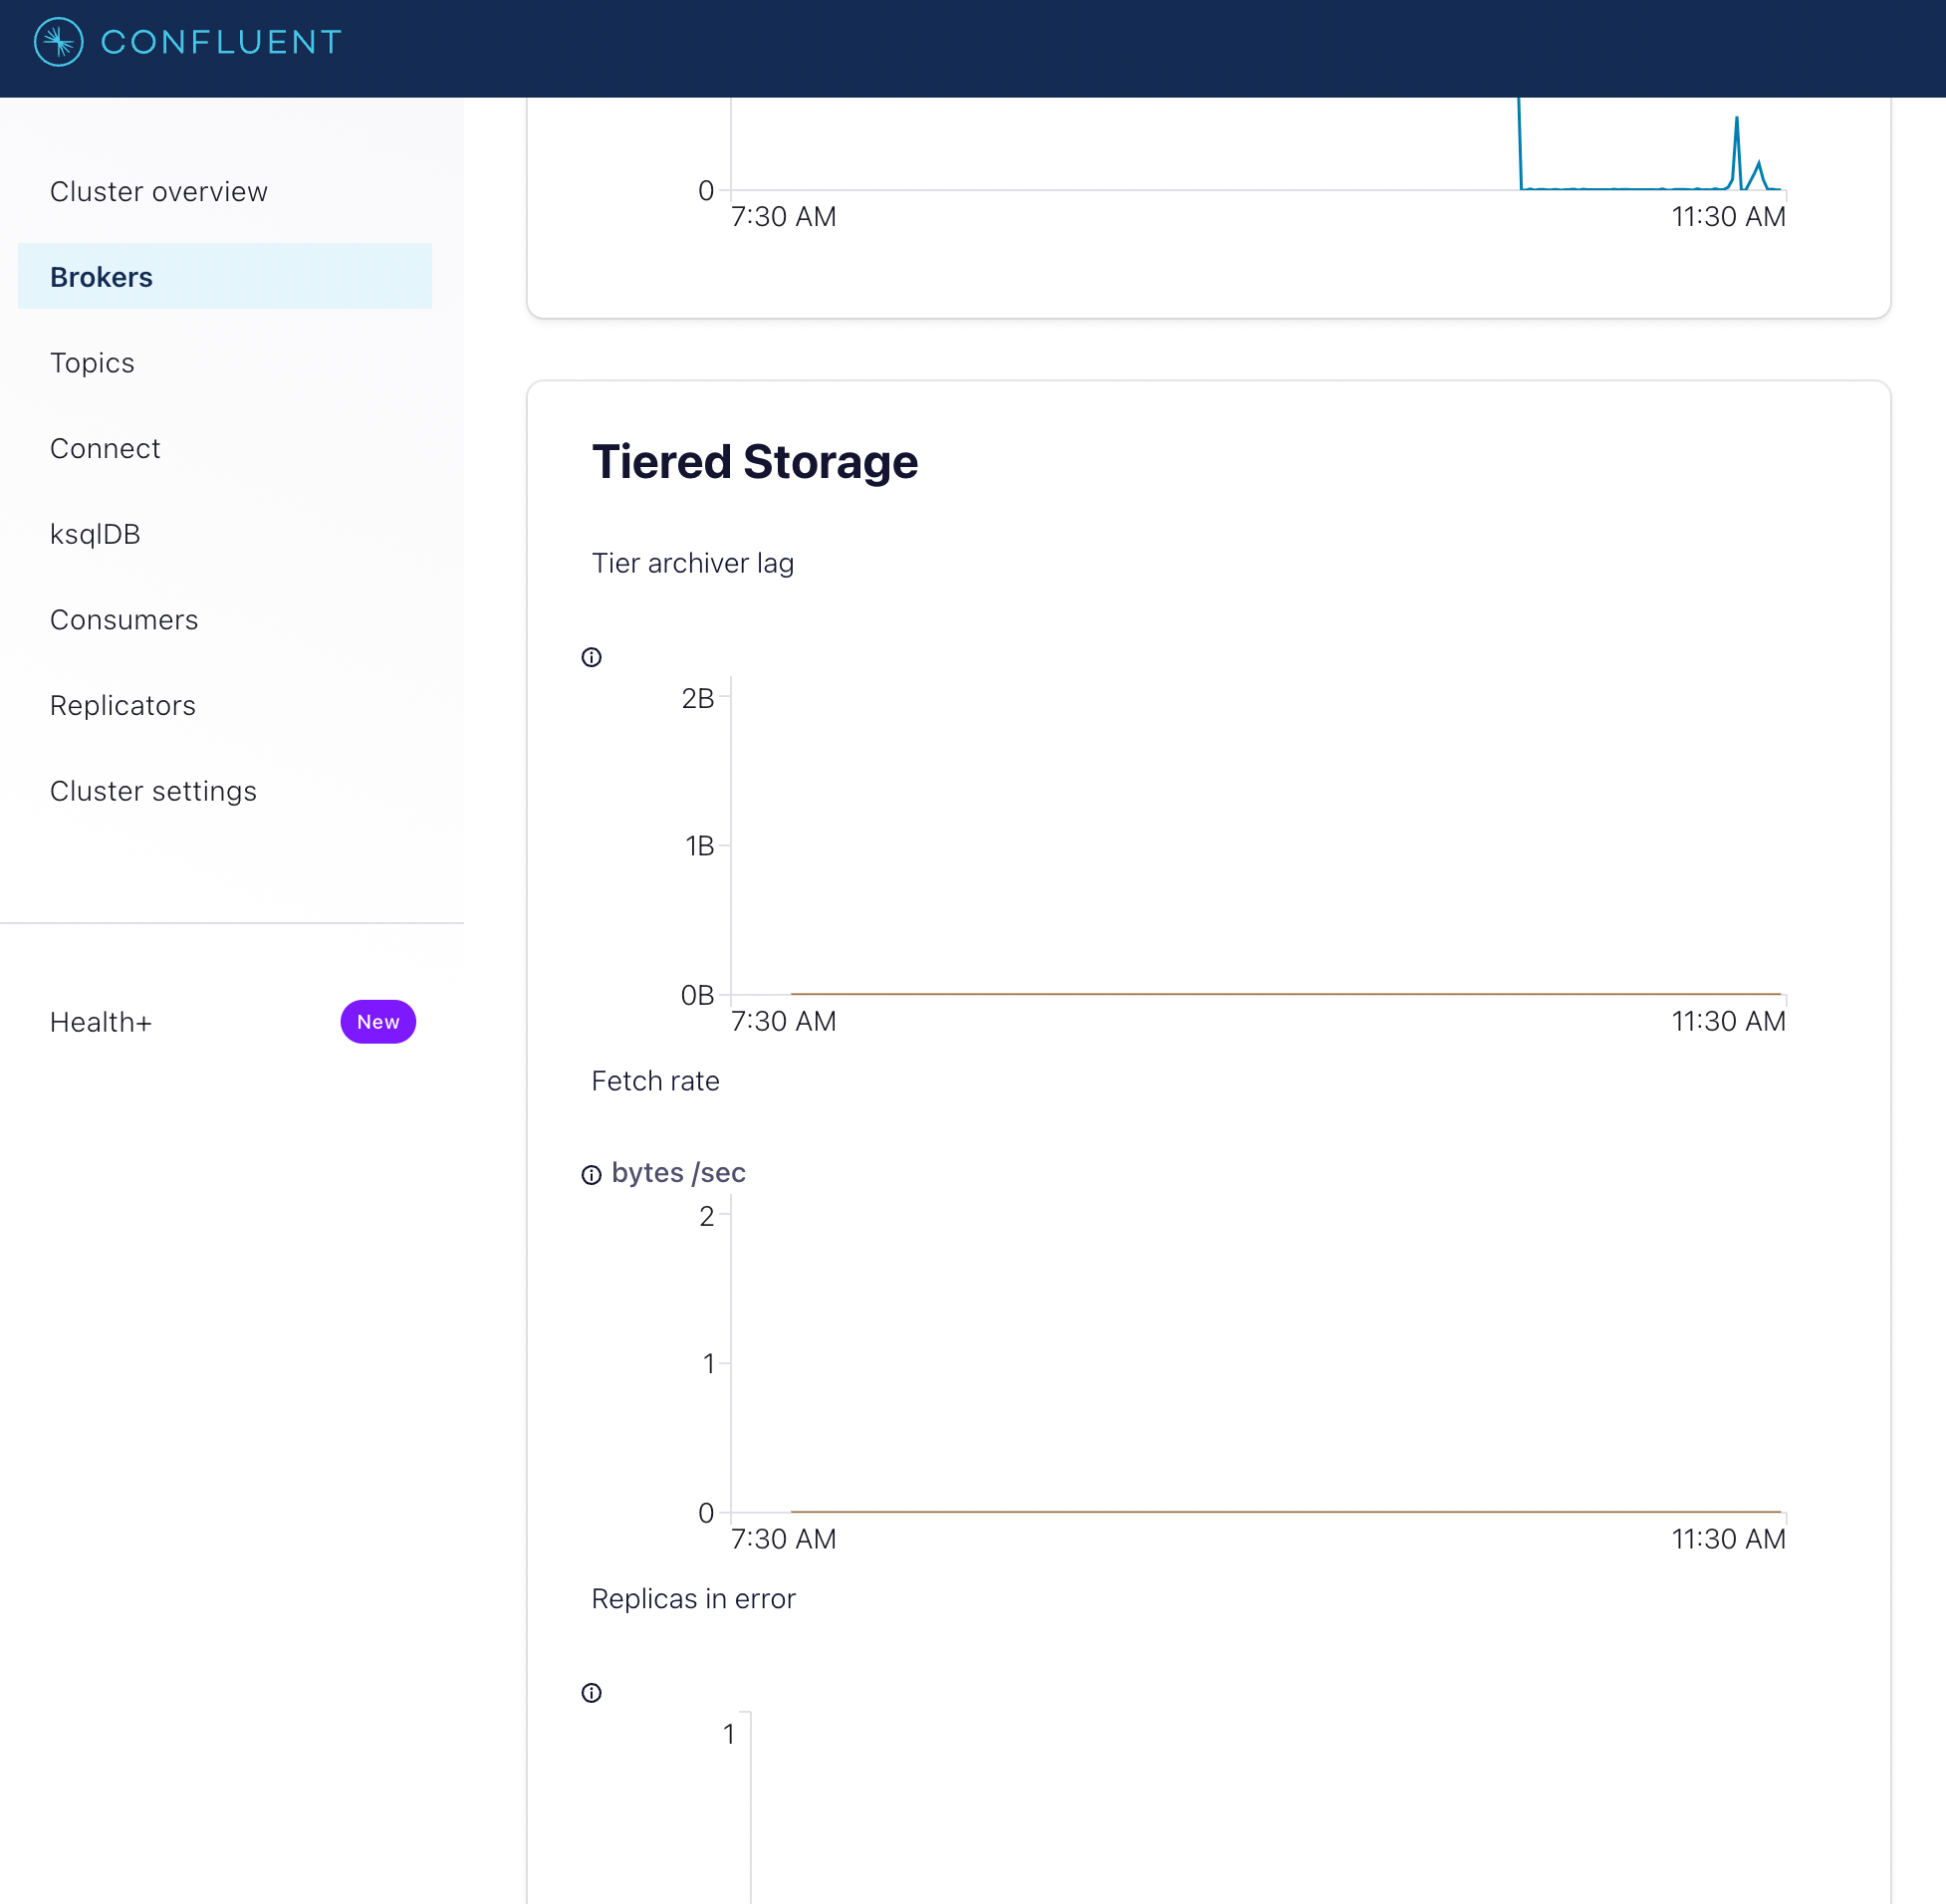Click the purple New badge beside Health+
This screenshot has height=1904, width=1946.
[377, 1021]
